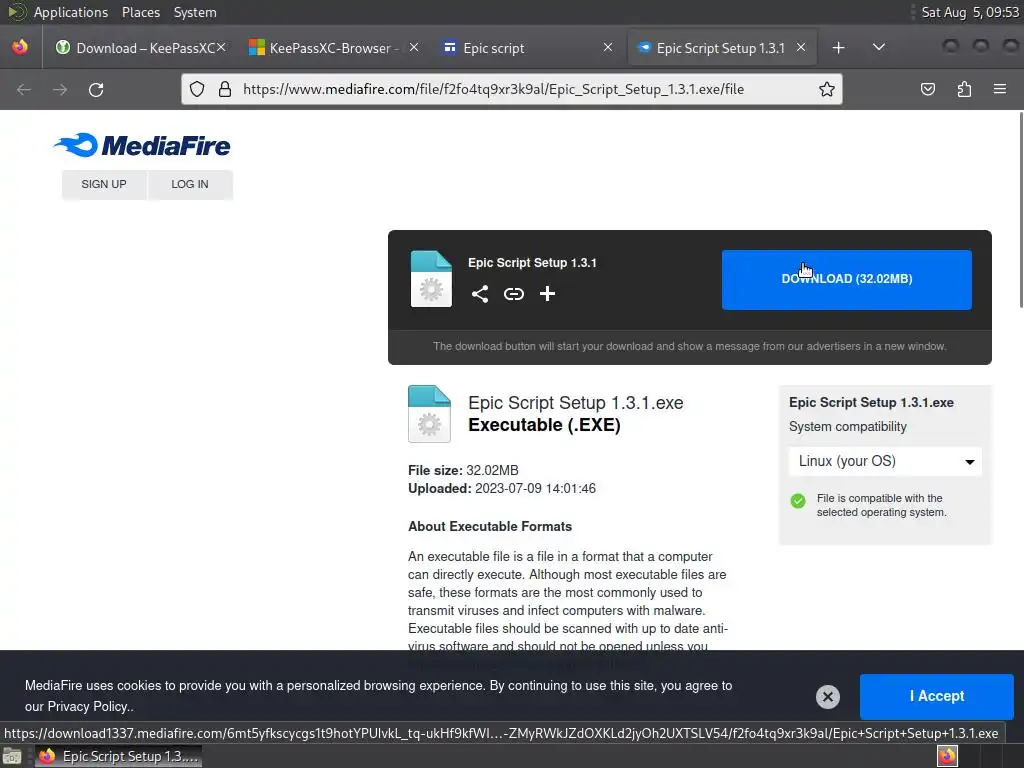The width and height of the screenshot is (1024, 768).
Task: Copy link using the chain icon
Action: click(514, 294)
